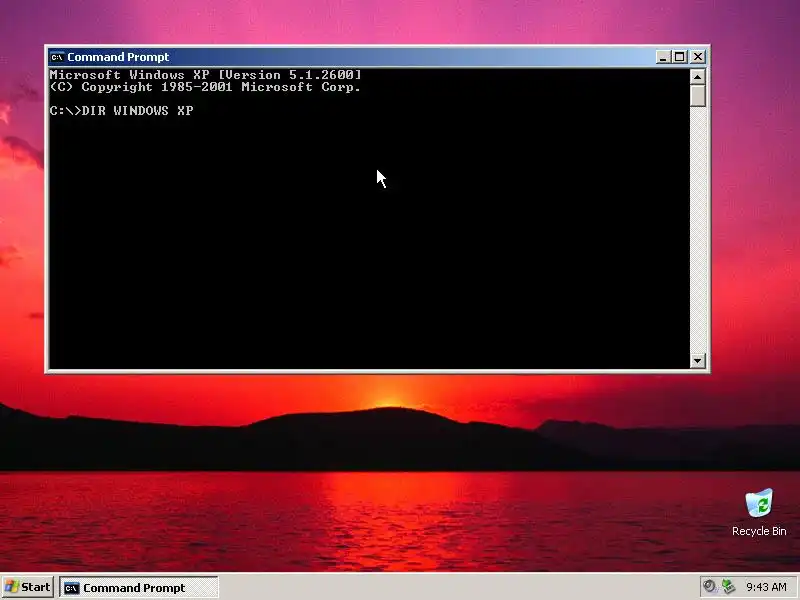Select the Command Prompt taskbar button
This screenshot has height=600, width=800.
(139, 588)
